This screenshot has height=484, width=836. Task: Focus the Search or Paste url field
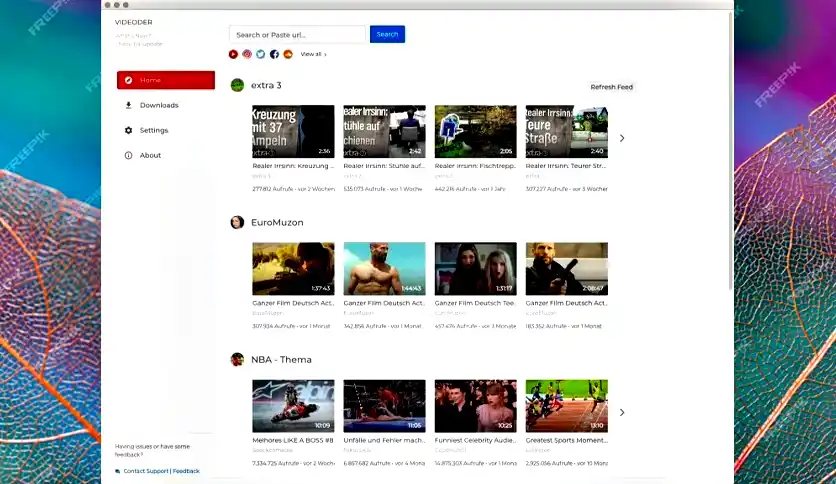pyautogui.click(x=298, y=35)
